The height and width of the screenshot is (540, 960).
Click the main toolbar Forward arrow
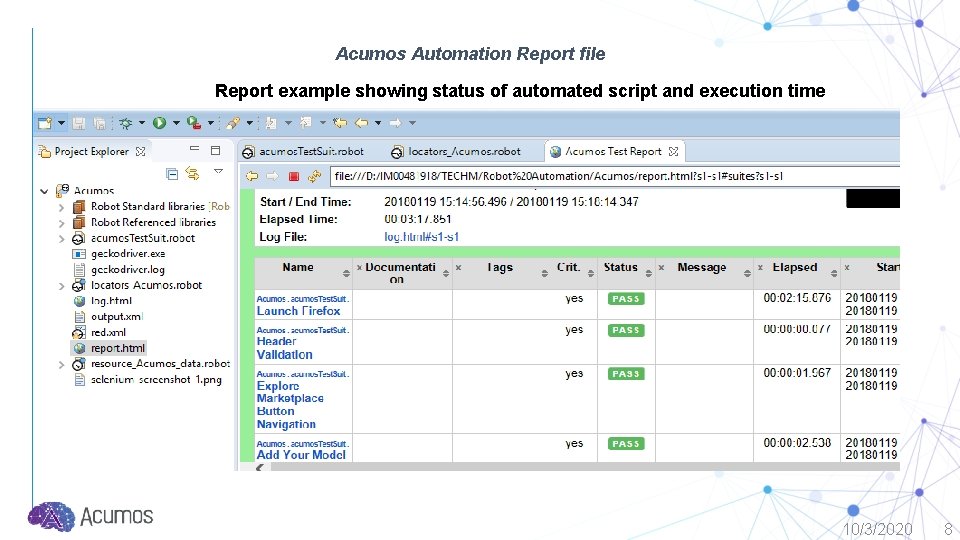coord(396,123)
